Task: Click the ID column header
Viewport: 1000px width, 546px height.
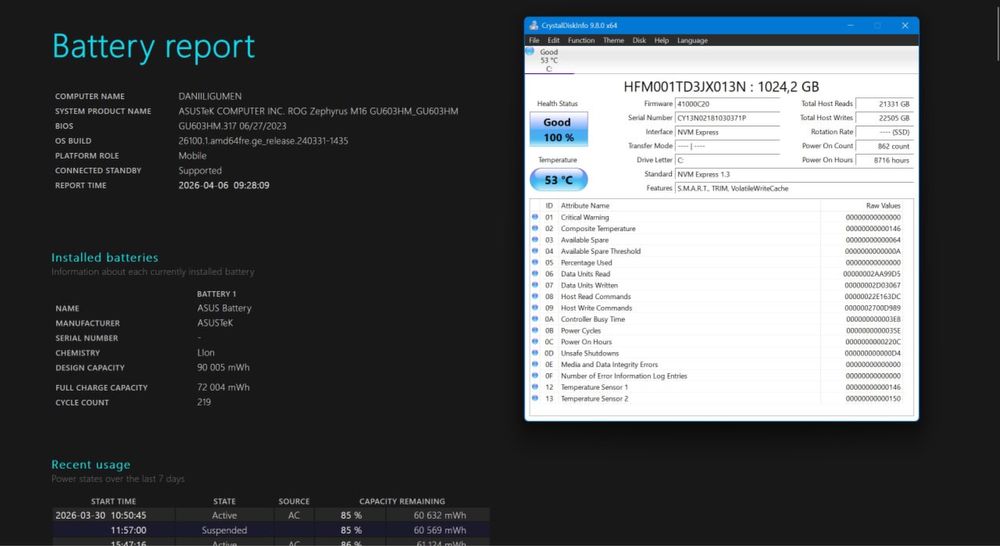Action: 549,205
